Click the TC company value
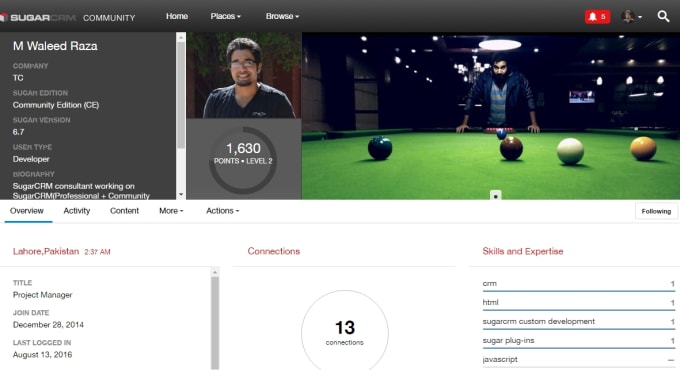680x370 pixels. pos(18,78)
